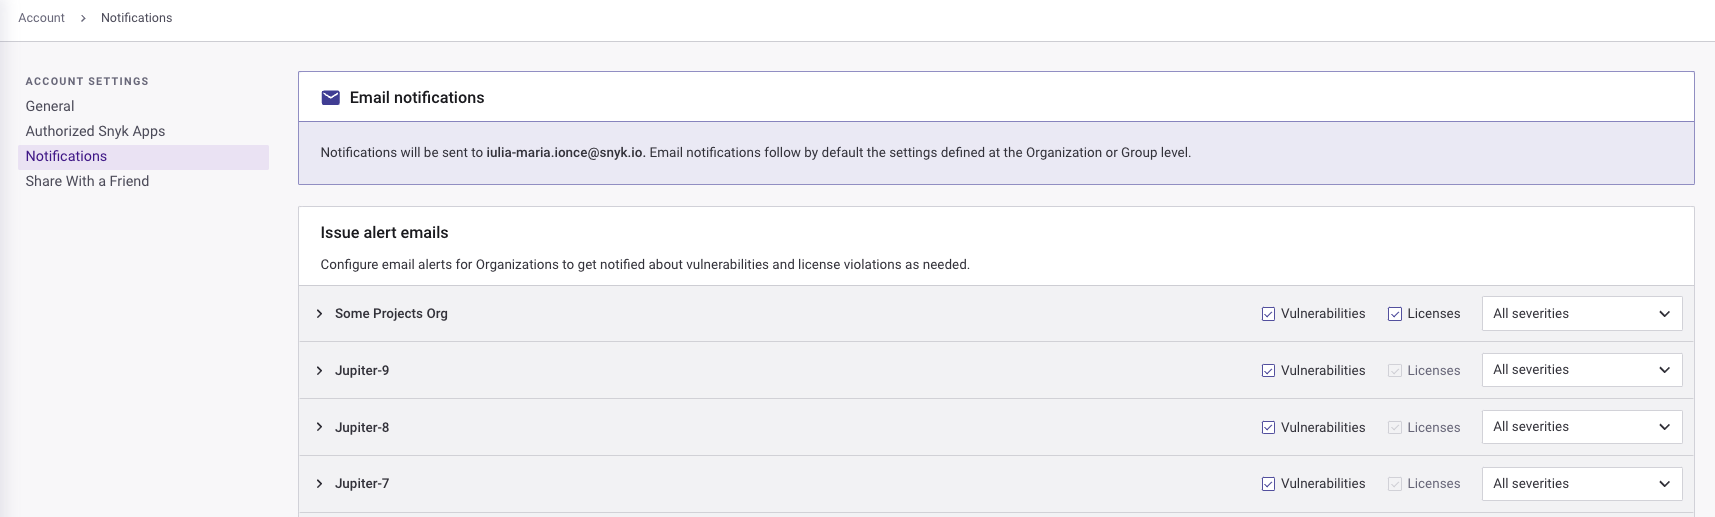
Task: Toggle Vulnerabilities checkbox for Jupiter-9
Action: click(x=1268, y=371)
